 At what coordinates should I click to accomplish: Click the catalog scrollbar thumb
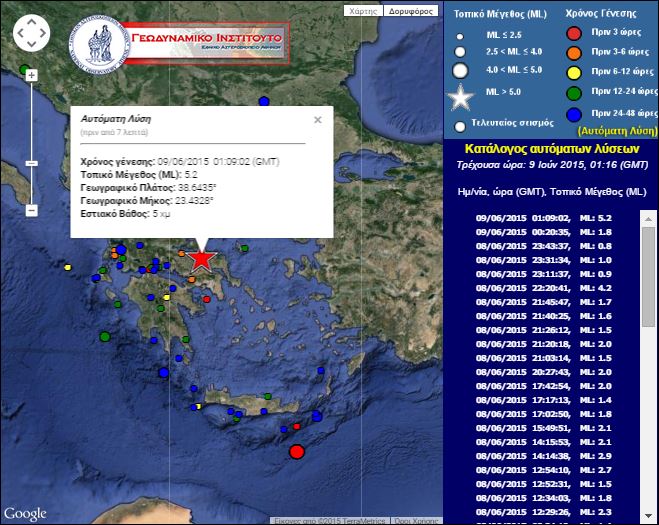[648, 277]
